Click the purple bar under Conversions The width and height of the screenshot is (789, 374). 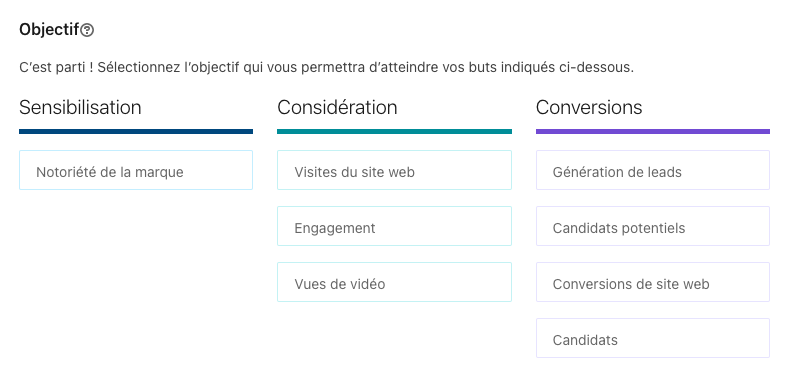pyautogui.click(x=653, y=131)
